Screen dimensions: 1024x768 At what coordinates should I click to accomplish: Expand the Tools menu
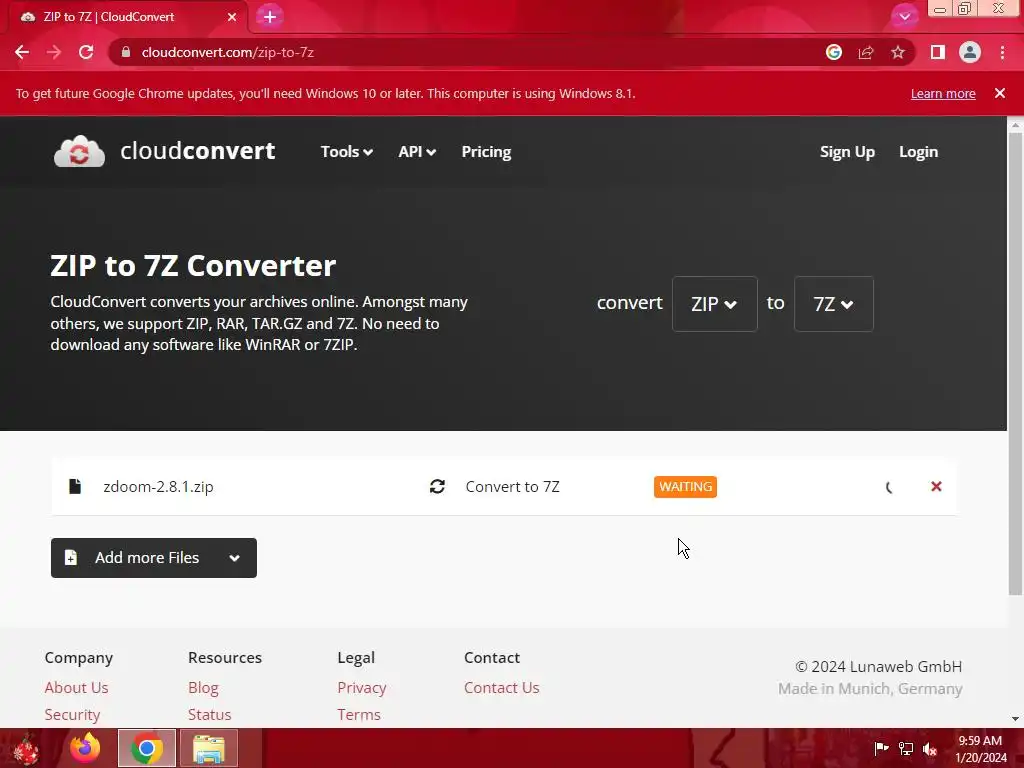pos(346,152)
